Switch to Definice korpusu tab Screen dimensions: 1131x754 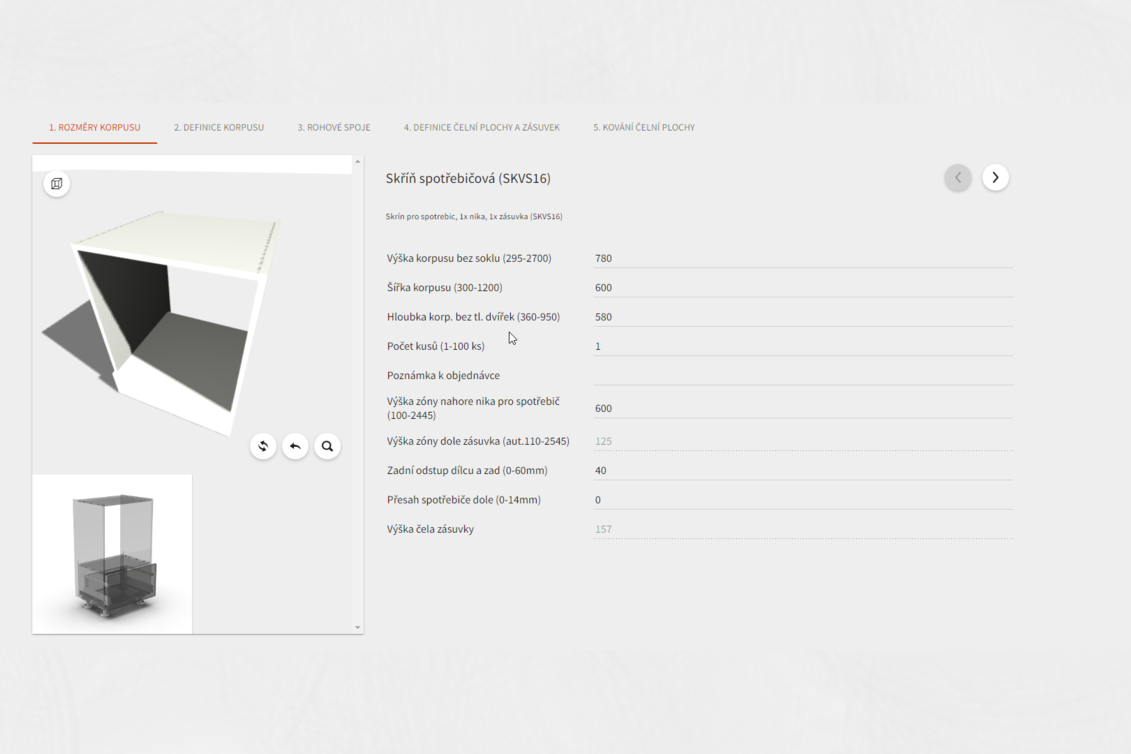click(219, 127)
